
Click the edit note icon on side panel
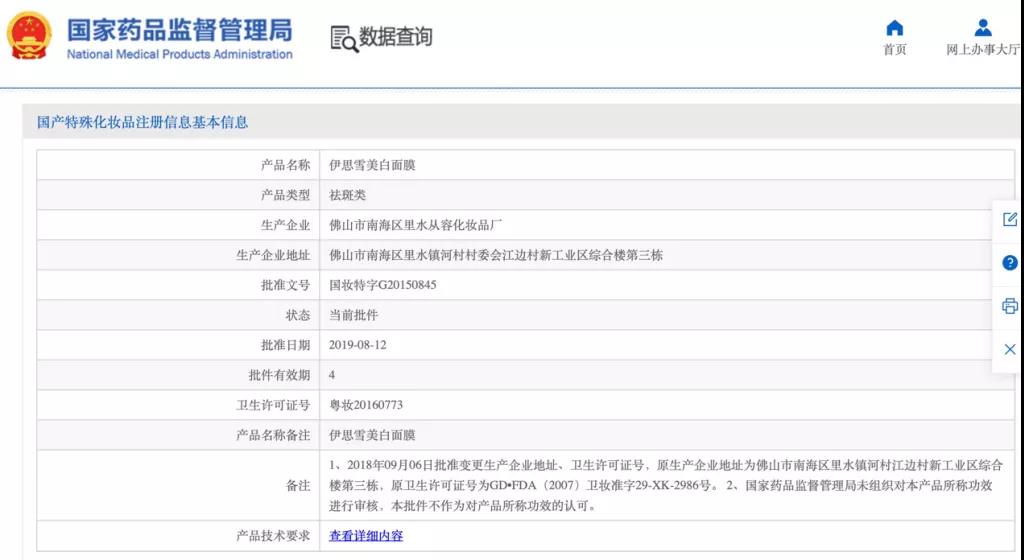1010,219
